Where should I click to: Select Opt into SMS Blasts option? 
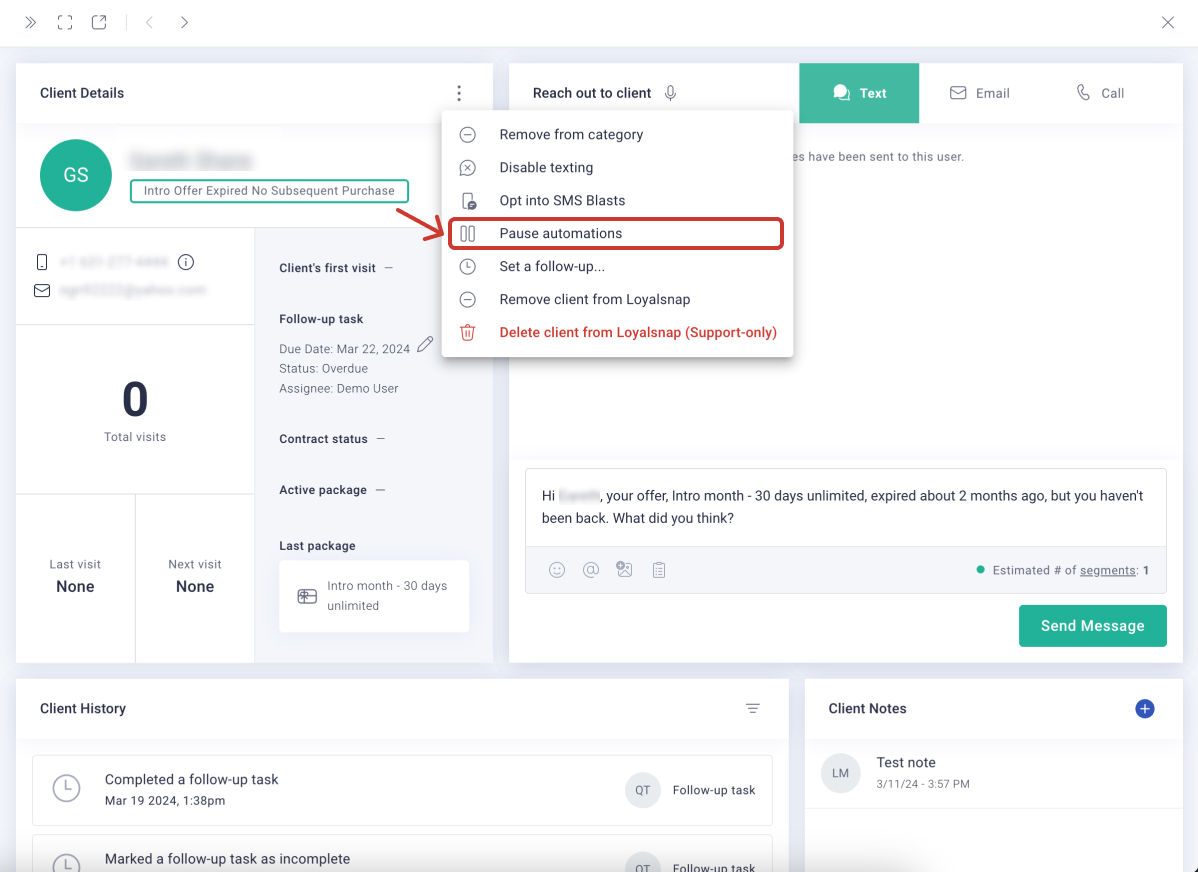[562, 200]
